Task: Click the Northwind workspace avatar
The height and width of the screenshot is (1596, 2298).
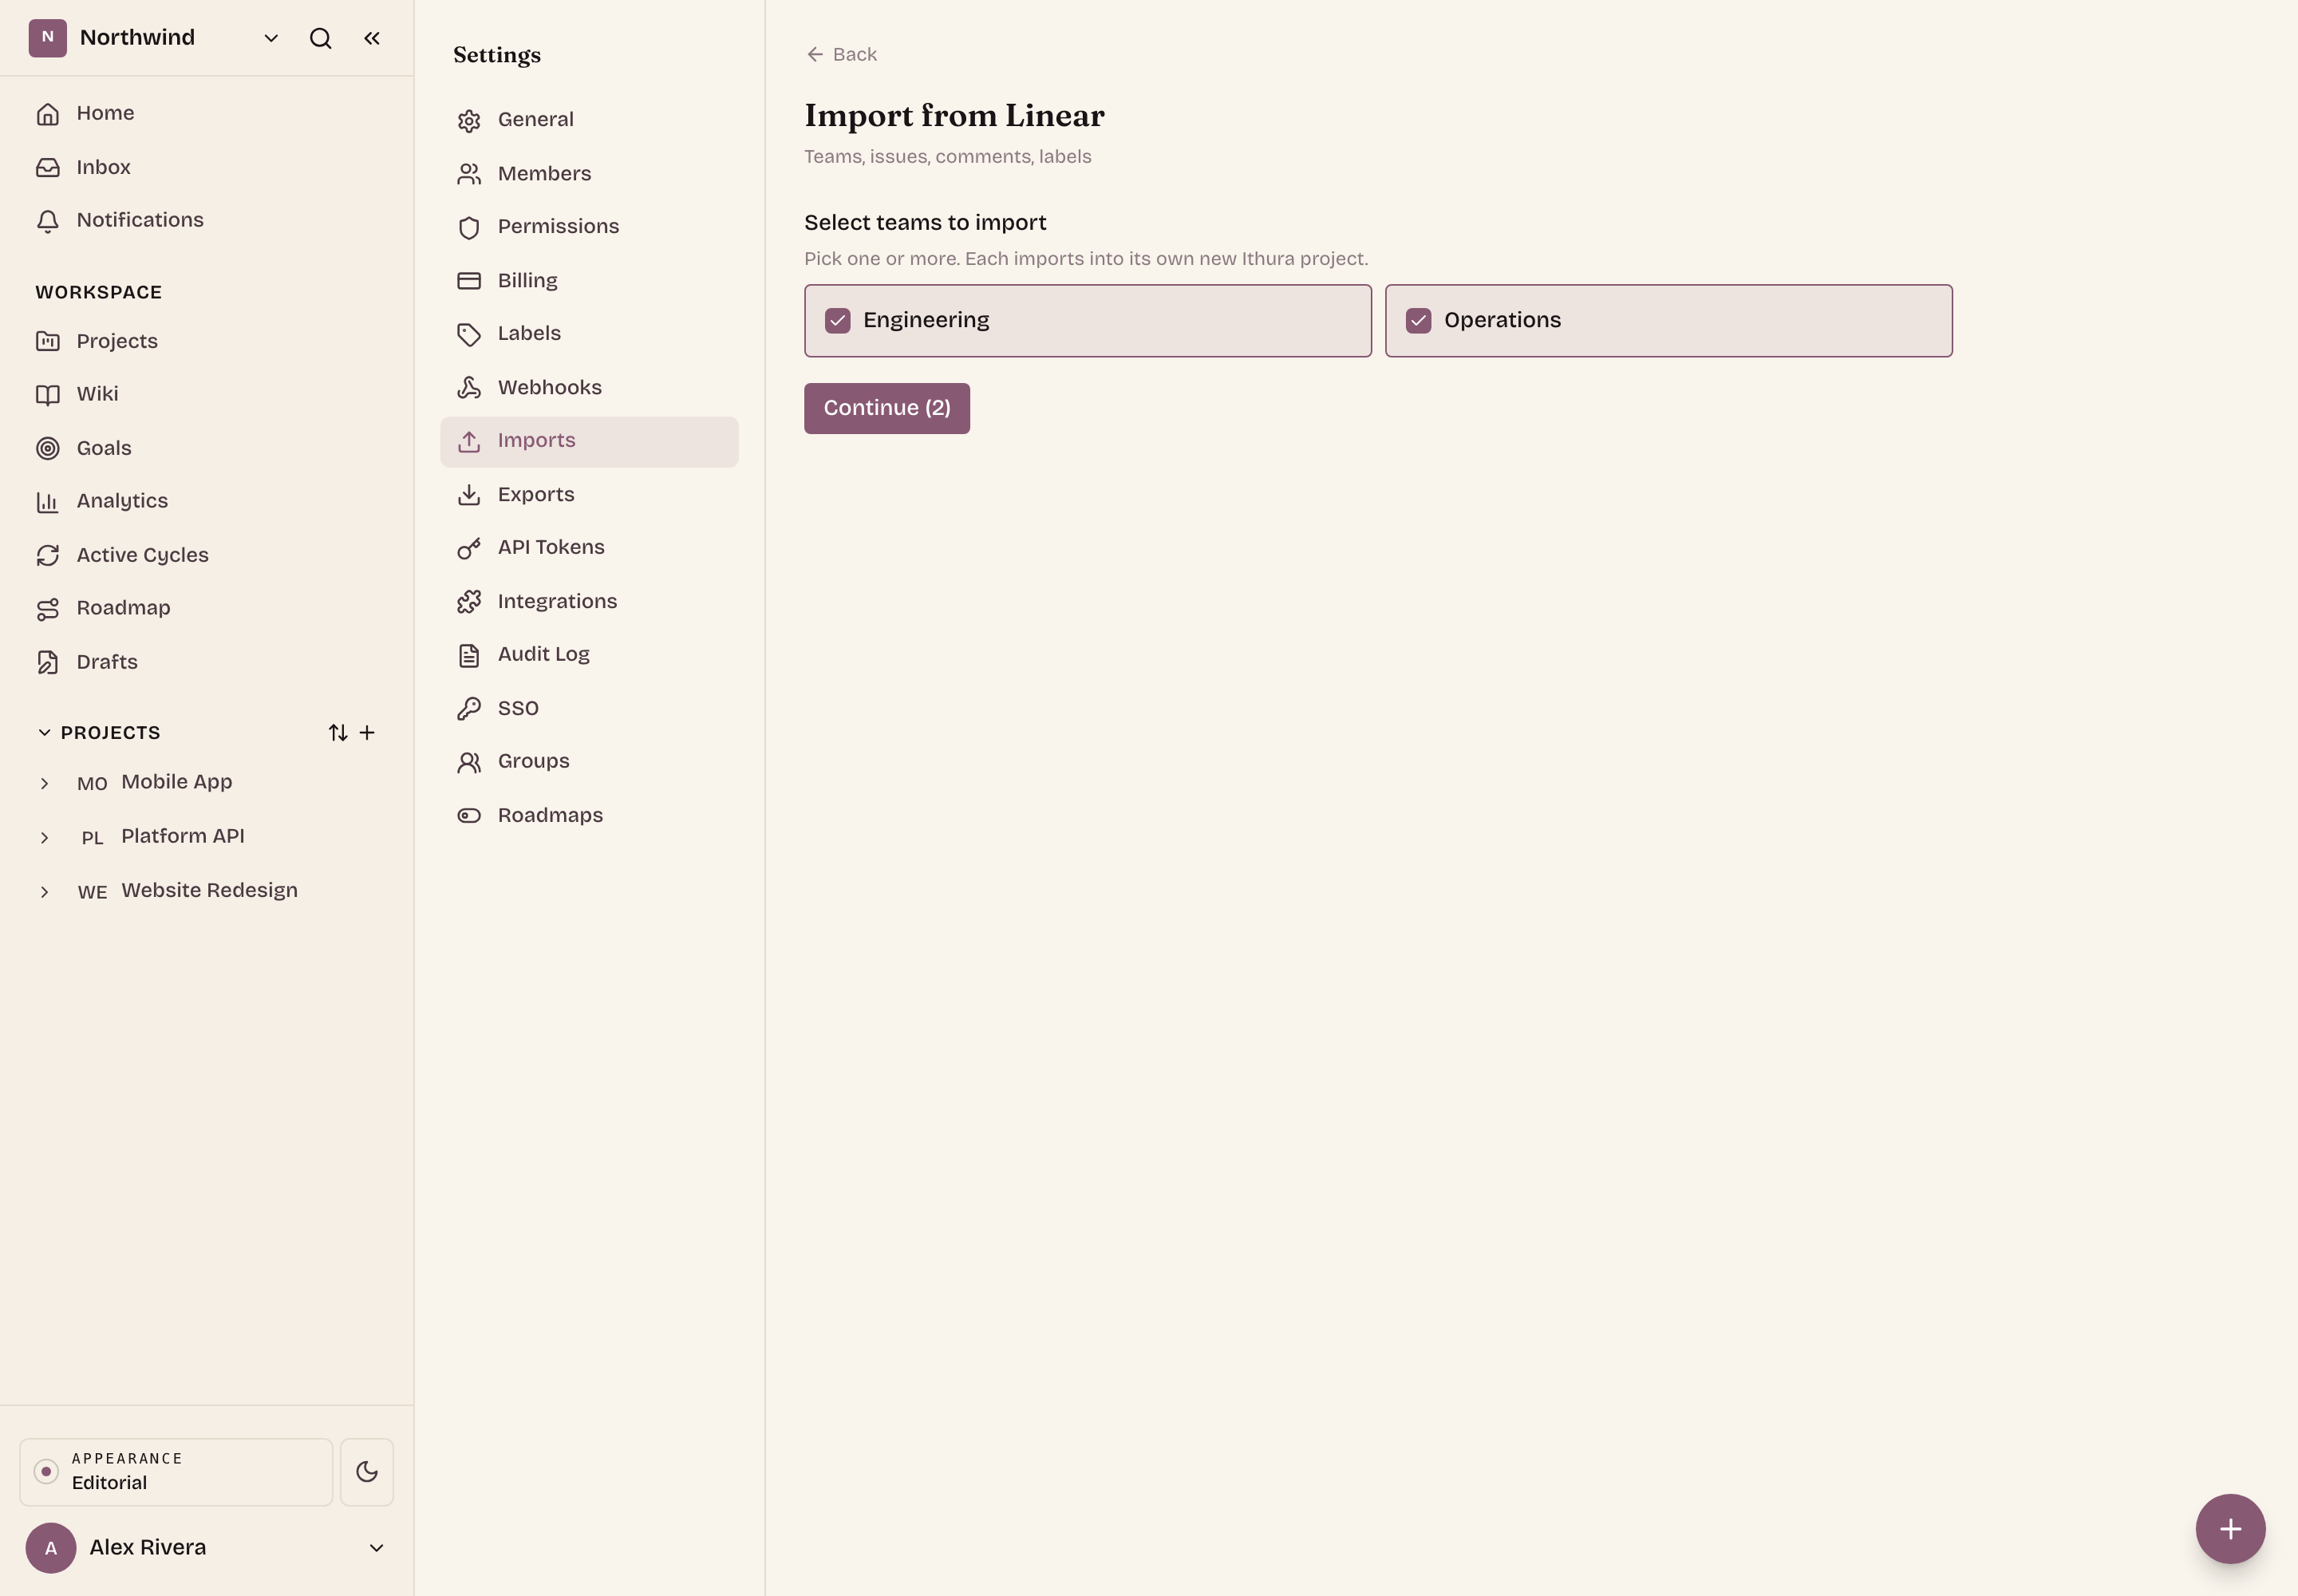Action: pyautogui.click(x=47, y=38)
